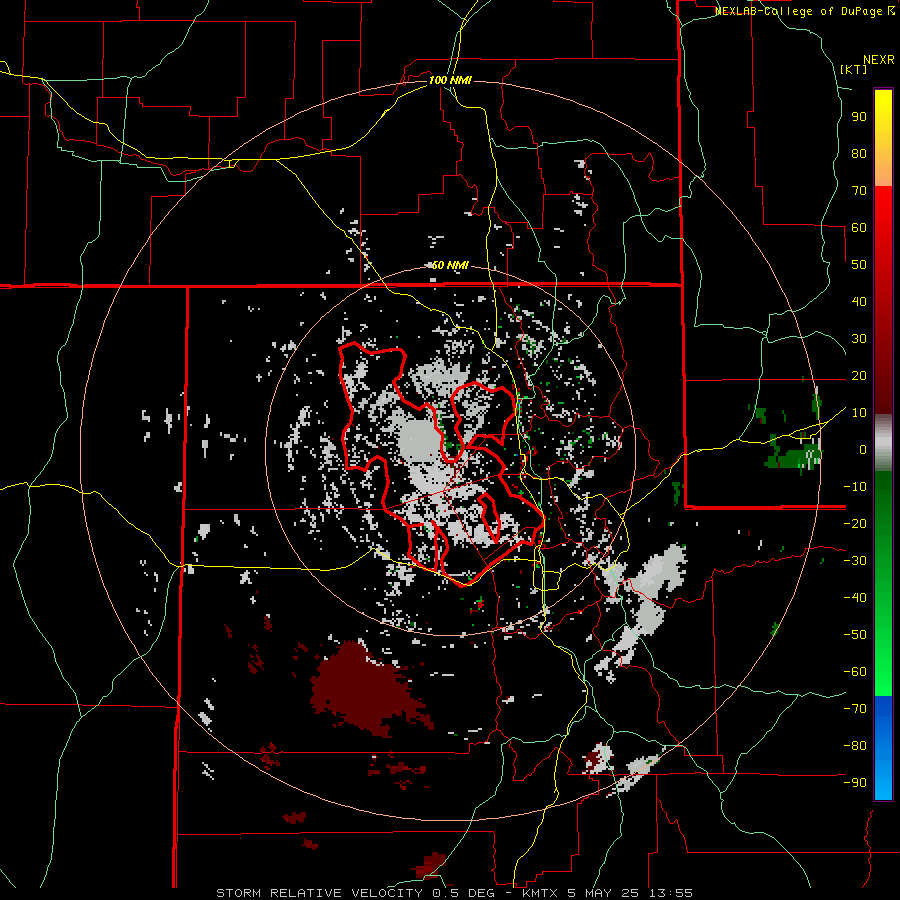The image size is (900, 900).
Task: Click the NEXR label above the color scale
Action: coord(878,60)
